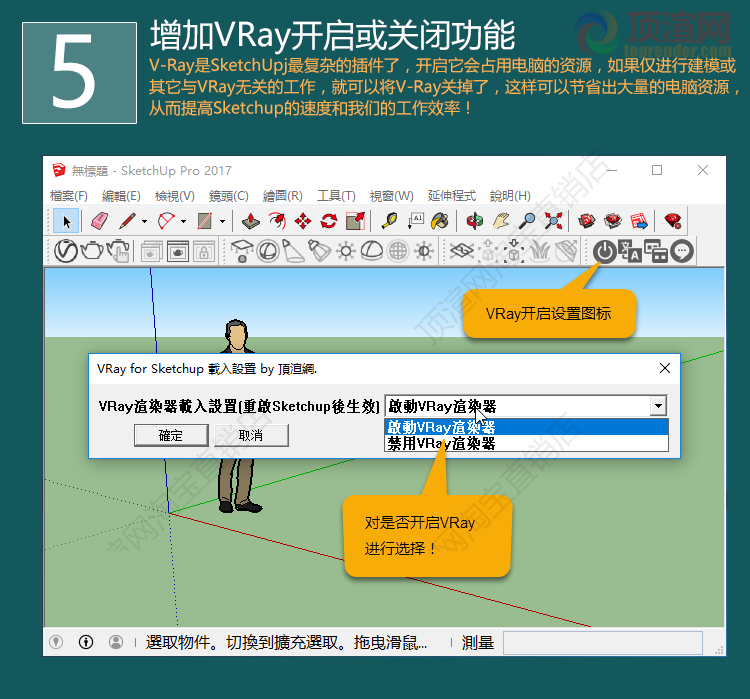The width and height of the screenshot is (750, 699).
Task: Open the 工具(T) menu
Action: click(336, 196)
